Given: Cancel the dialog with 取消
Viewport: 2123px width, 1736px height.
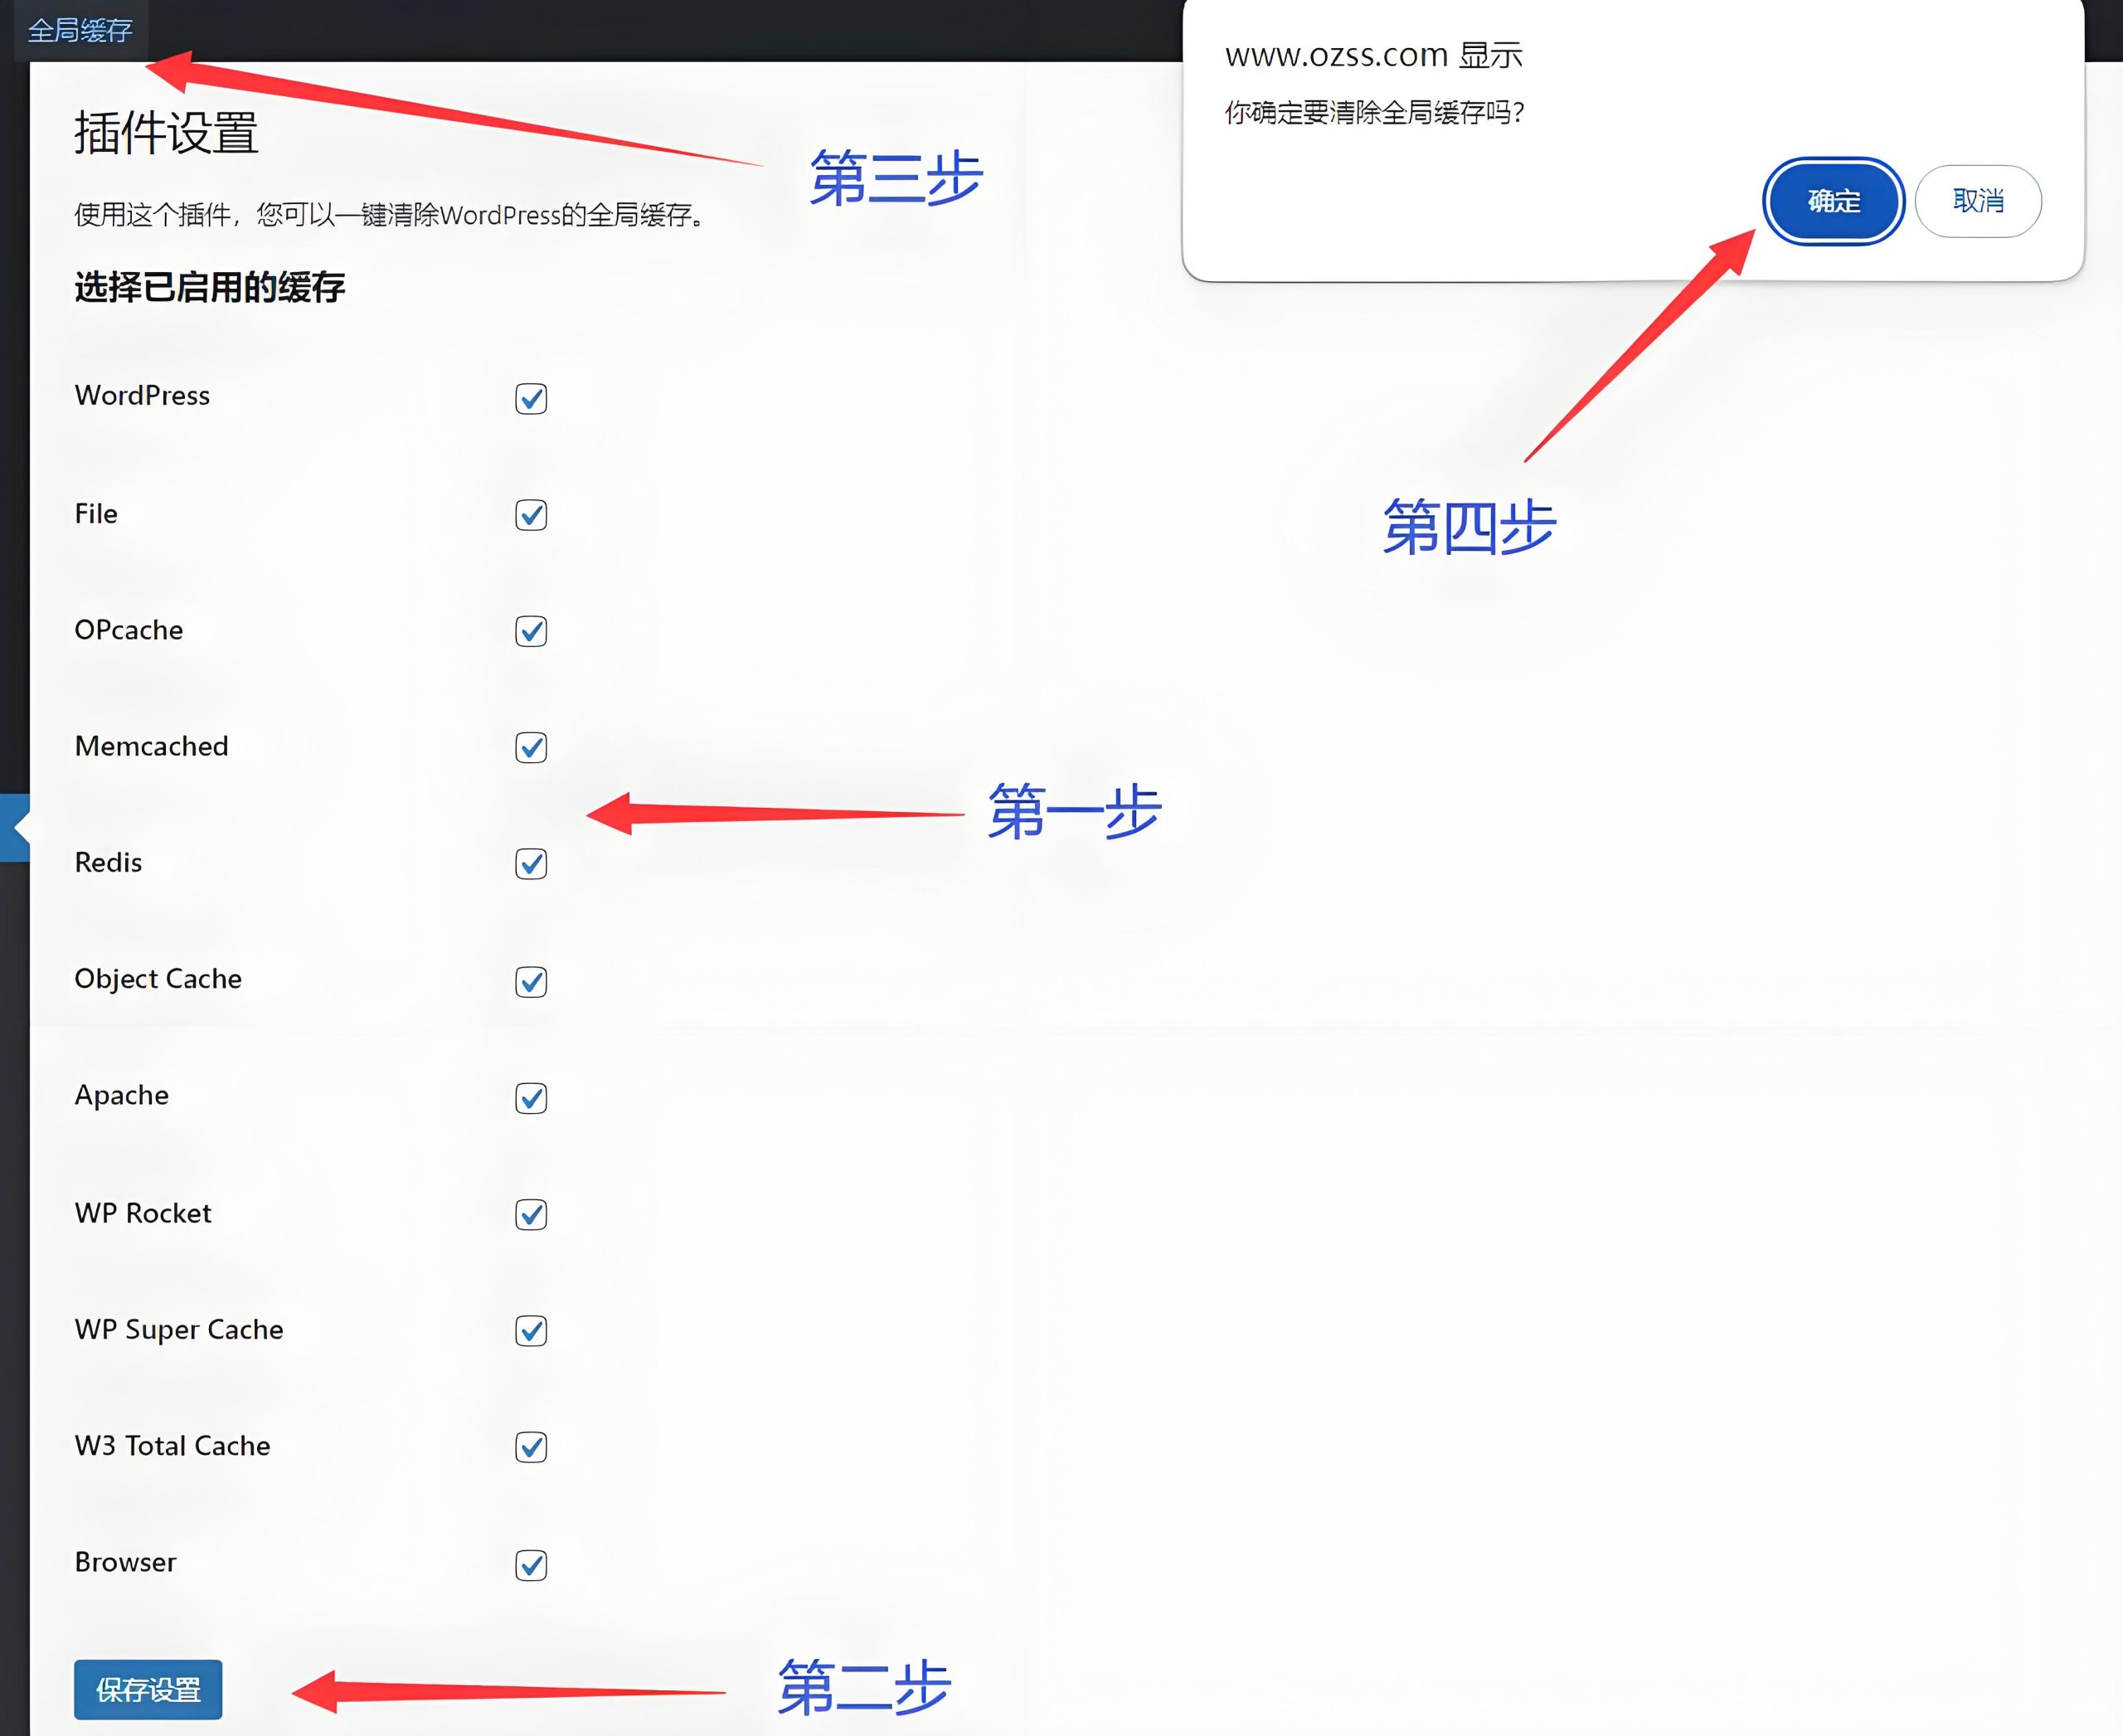Looking at the screenshot, I should (1977, 201).
